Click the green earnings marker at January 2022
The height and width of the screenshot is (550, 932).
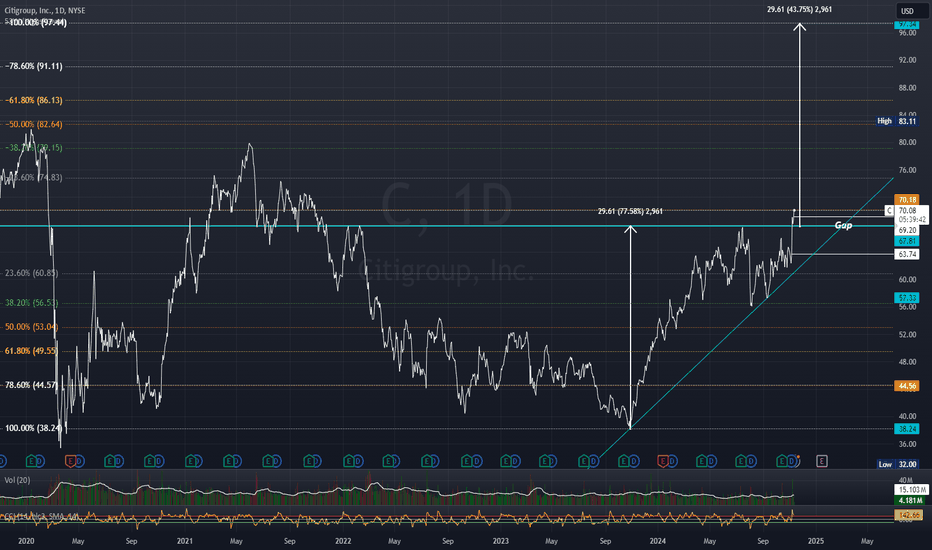point(349,461)
